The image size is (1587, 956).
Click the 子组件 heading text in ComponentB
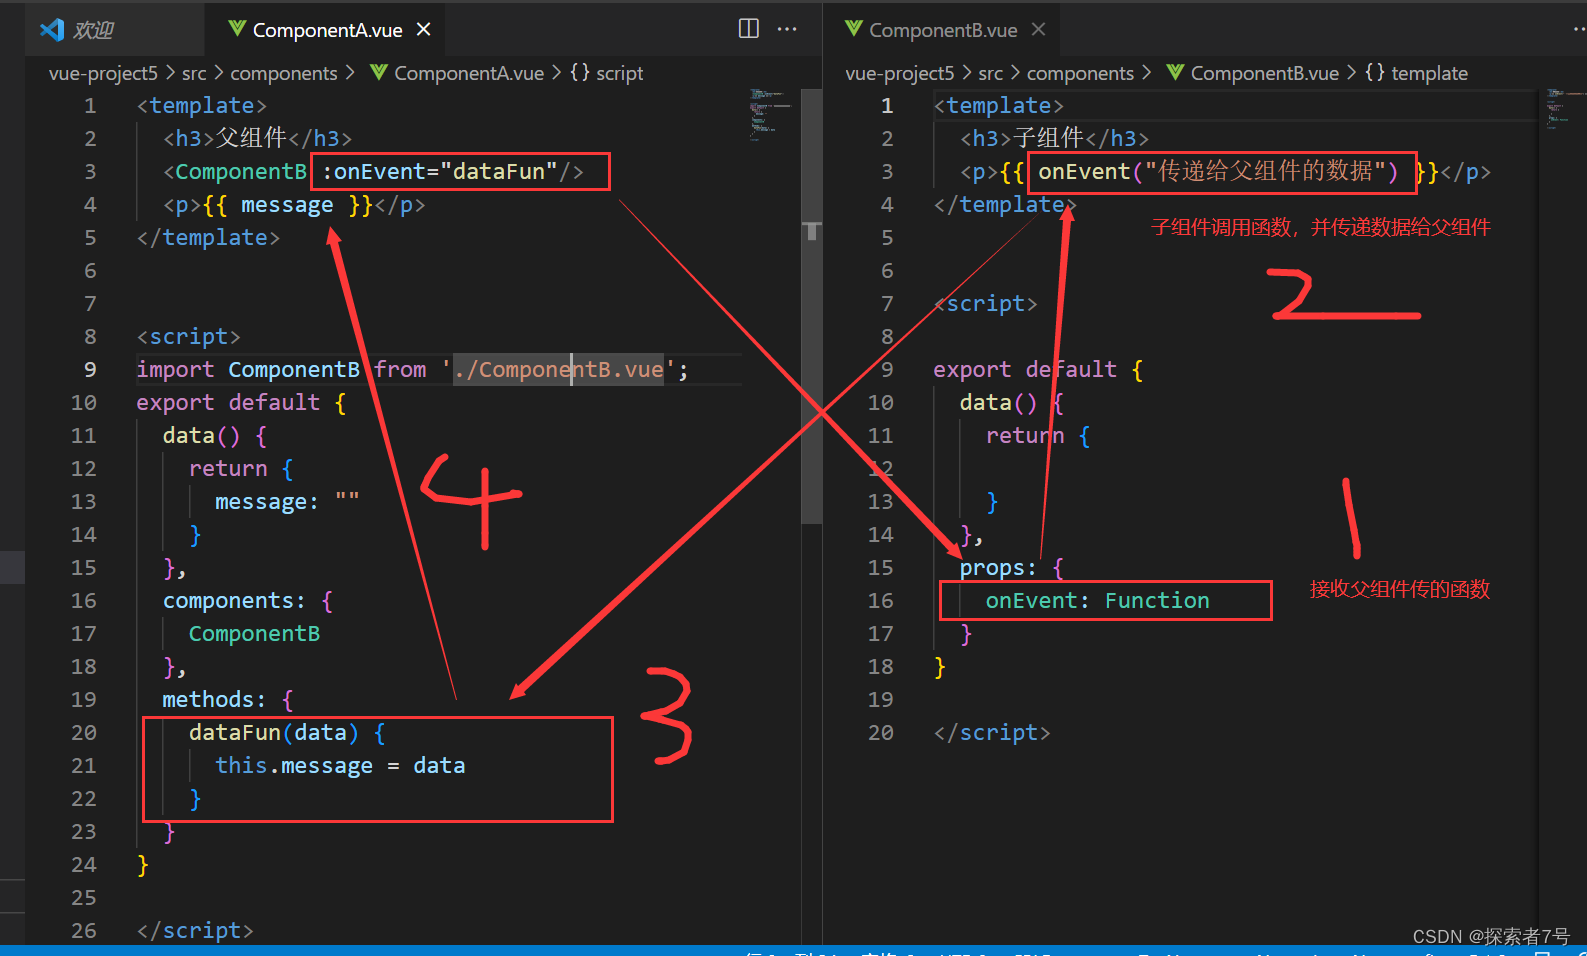point(1048,138)
